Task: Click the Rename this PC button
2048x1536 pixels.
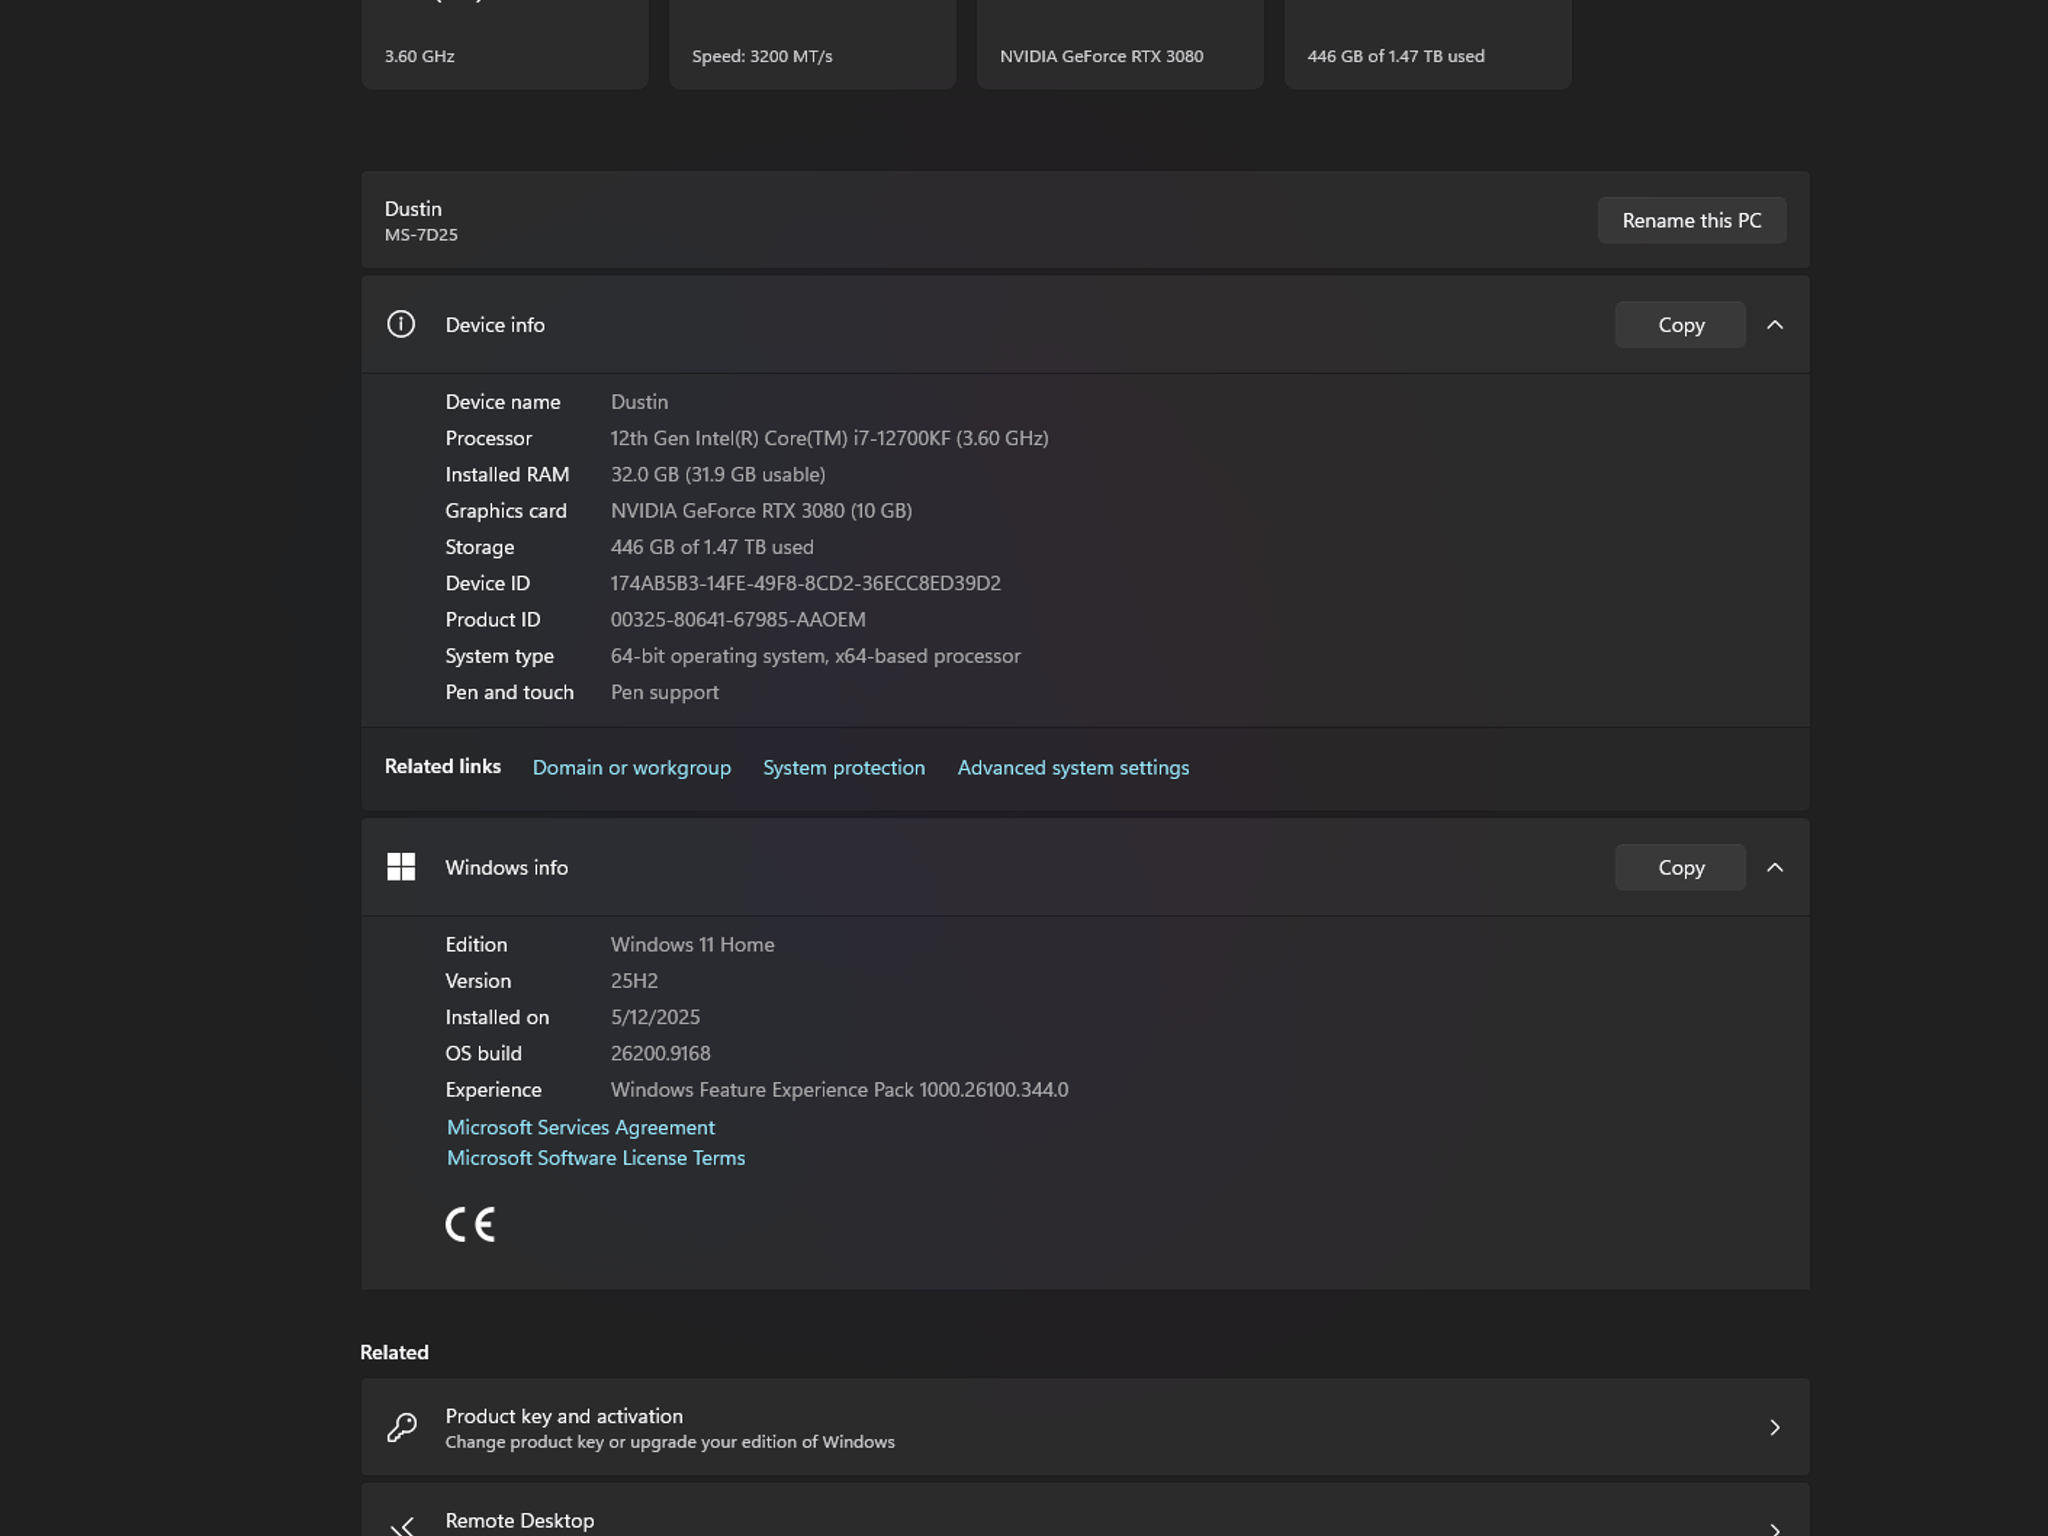Action: (1692, 220)
